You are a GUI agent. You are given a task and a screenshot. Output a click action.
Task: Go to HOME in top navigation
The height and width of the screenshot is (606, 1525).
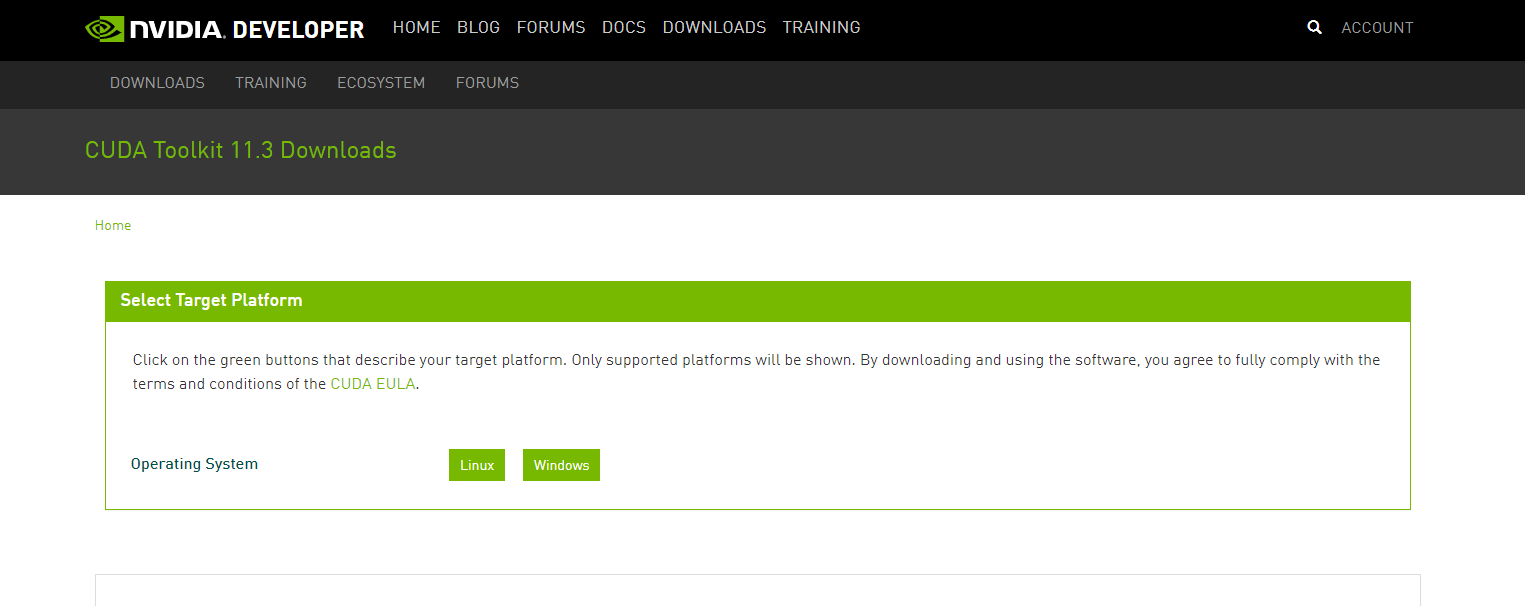(416, 28)
